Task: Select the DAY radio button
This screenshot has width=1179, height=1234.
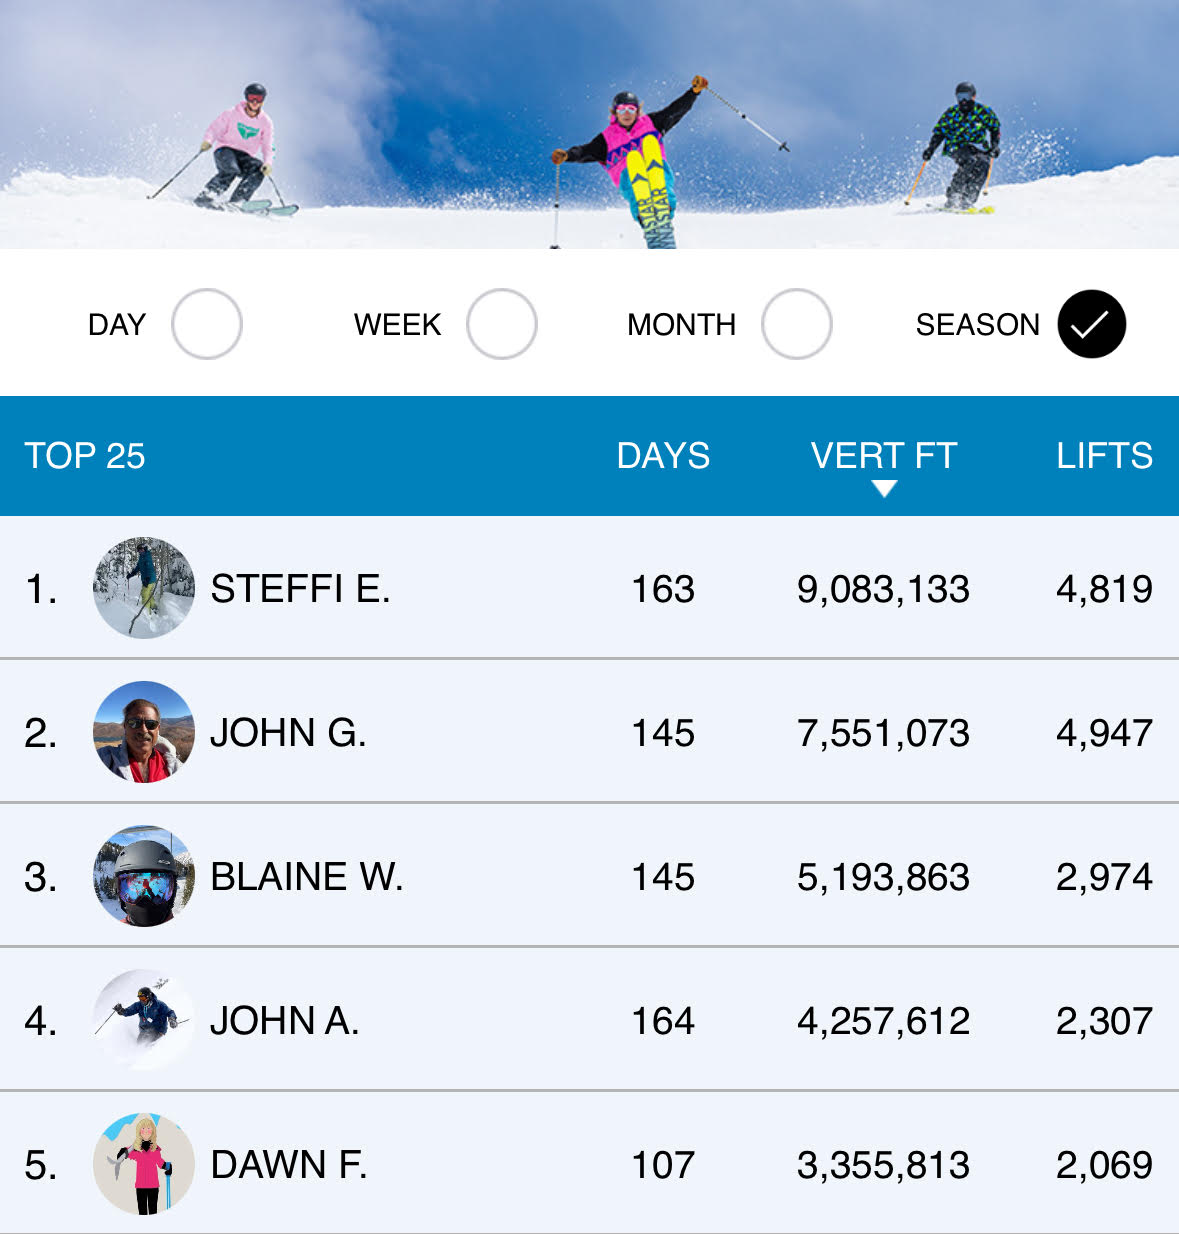Action: (207, 324)
